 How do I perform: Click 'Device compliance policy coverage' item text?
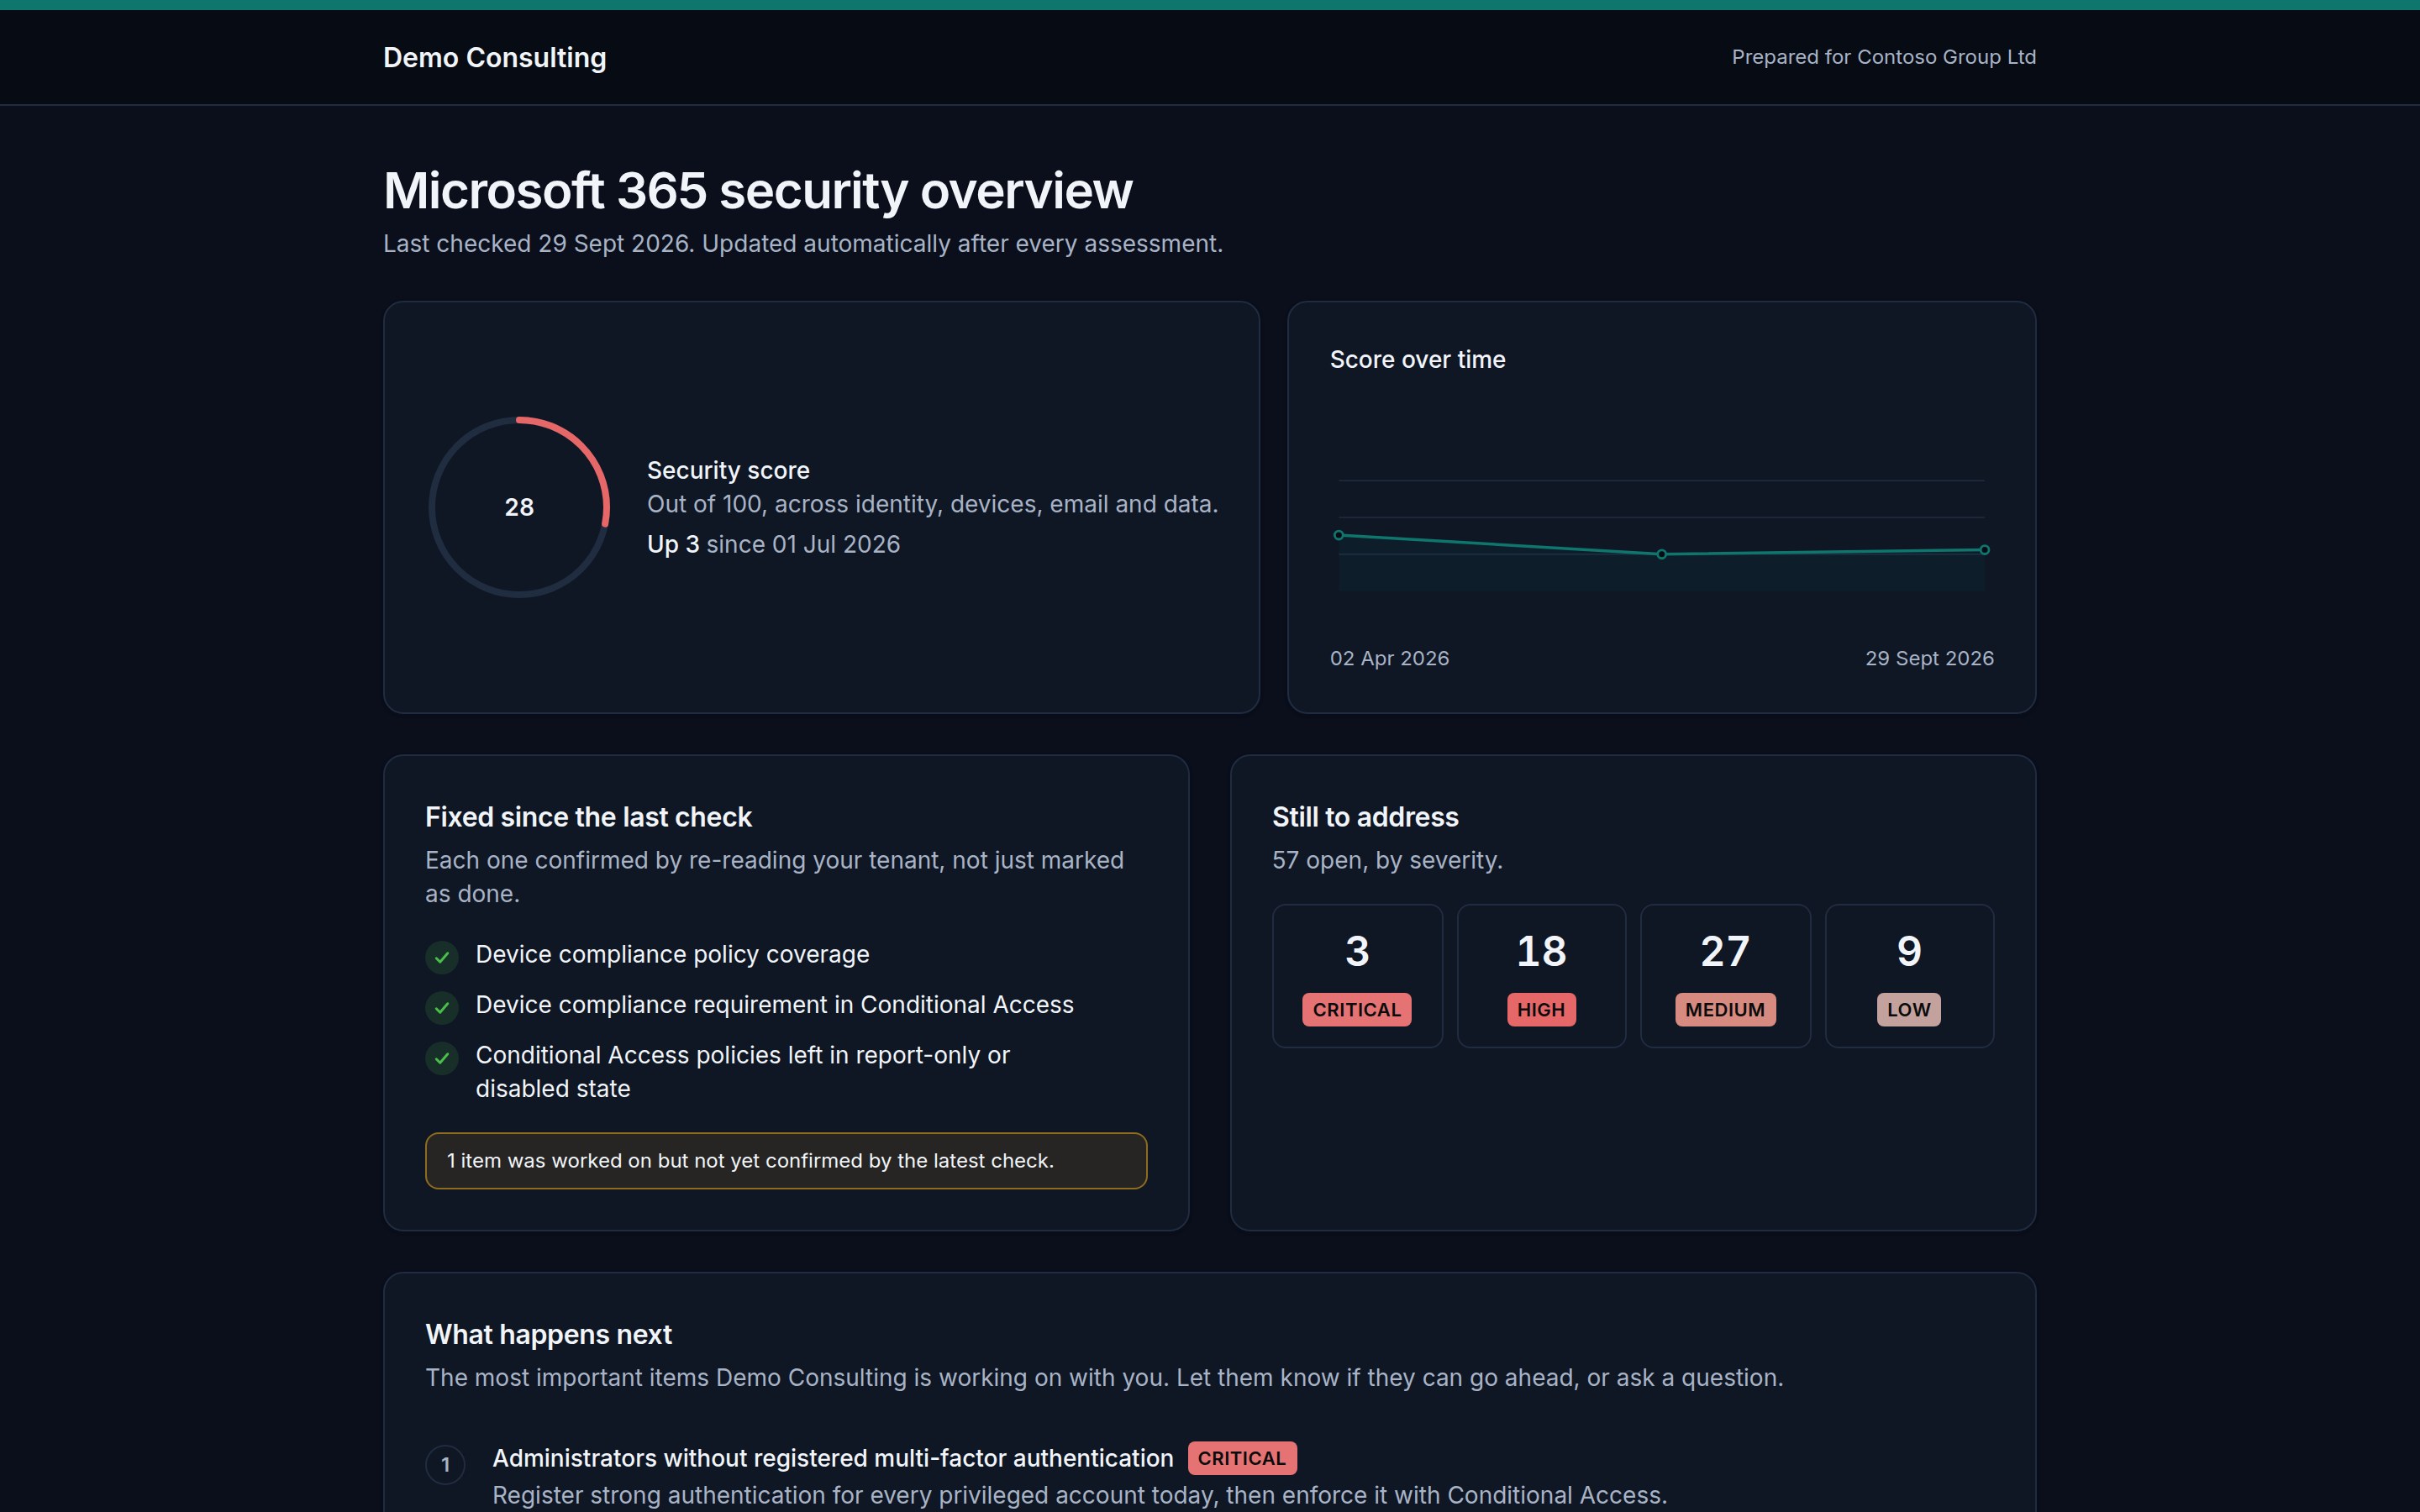[672, 954]
